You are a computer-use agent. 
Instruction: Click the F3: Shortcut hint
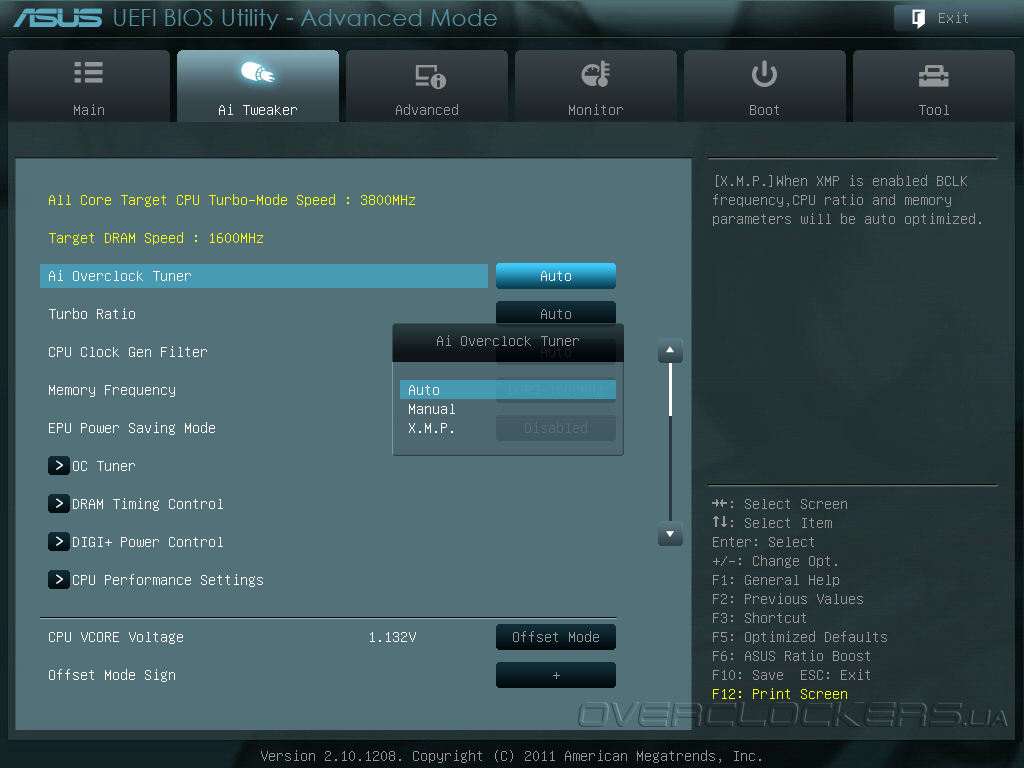point(760,618)
